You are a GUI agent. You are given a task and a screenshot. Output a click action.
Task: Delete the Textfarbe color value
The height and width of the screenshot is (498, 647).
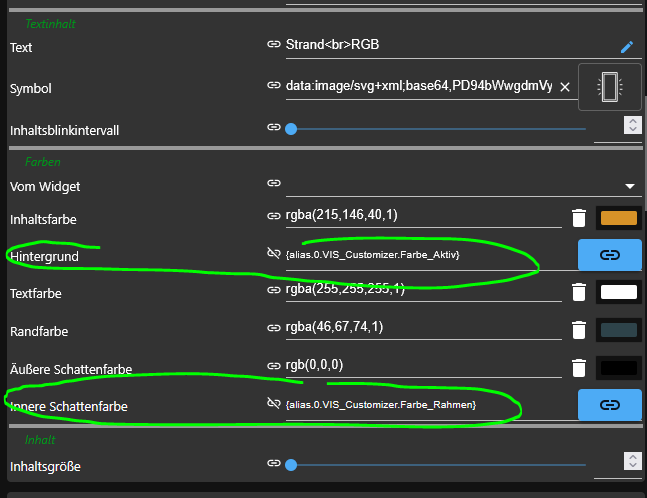(578, 291)
